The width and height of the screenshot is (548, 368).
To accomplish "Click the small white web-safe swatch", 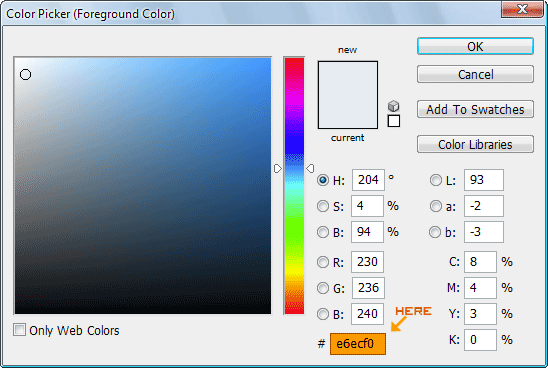I will coord(394,121).
